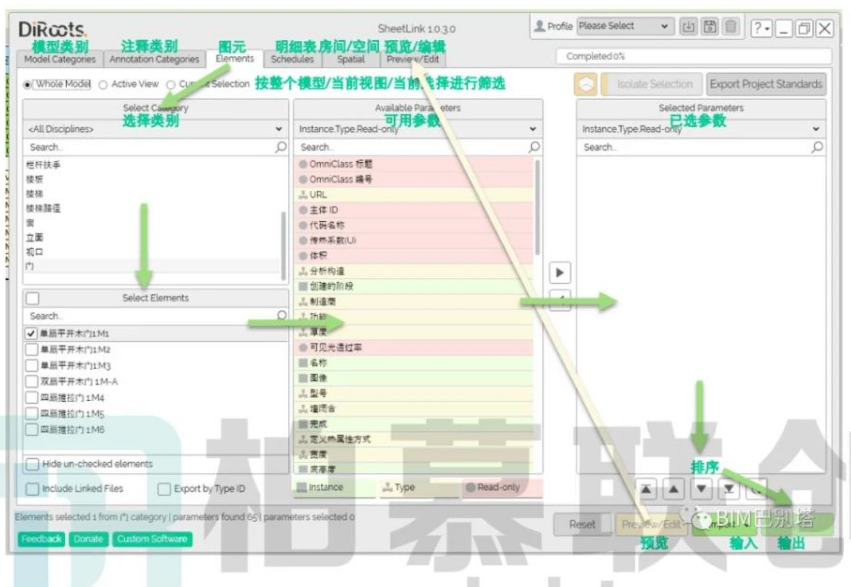The height and width of the screenshot is (587, 851).
Task: Click the category Search field
Action: [155, 147]
